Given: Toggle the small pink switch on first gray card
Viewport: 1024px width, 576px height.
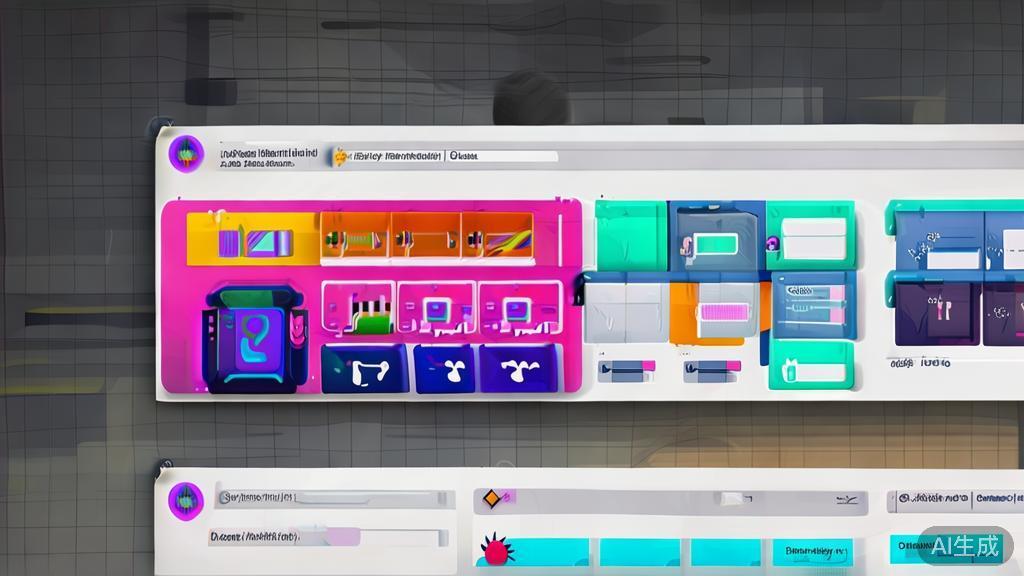Looking at the screenshot, I should (x=648, y=366).
